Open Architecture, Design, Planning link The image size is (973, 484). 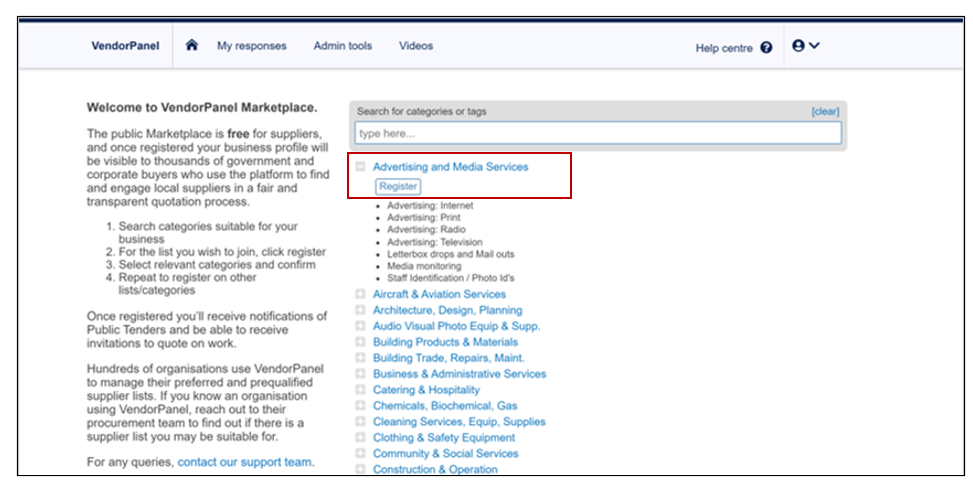447,310
